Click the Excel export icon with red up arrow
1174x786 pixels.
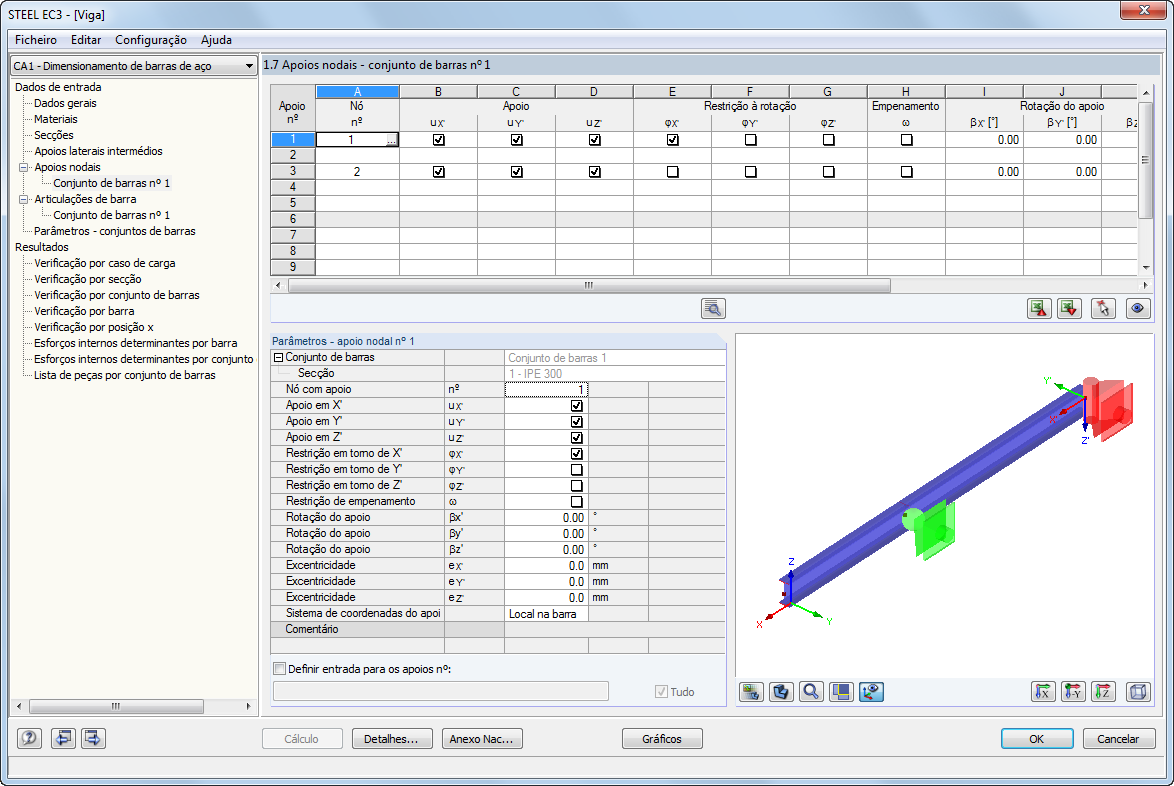[x=1038, y=308]
